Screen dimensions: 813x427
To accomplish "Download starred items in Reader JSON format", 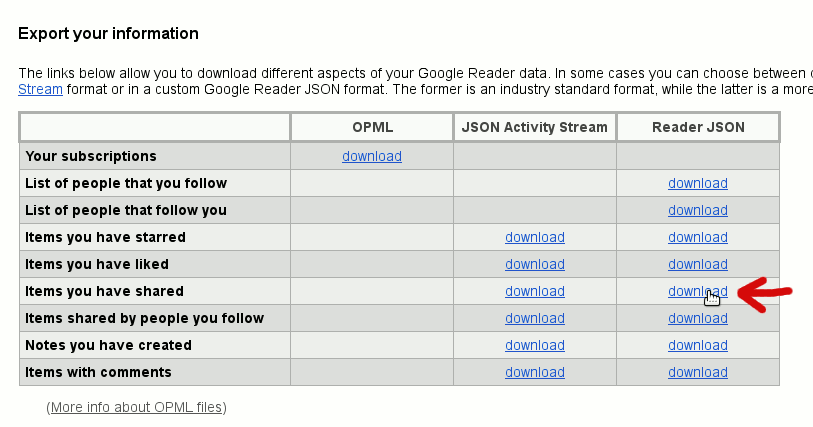I will pyautogui.click(x=697, y=238).
